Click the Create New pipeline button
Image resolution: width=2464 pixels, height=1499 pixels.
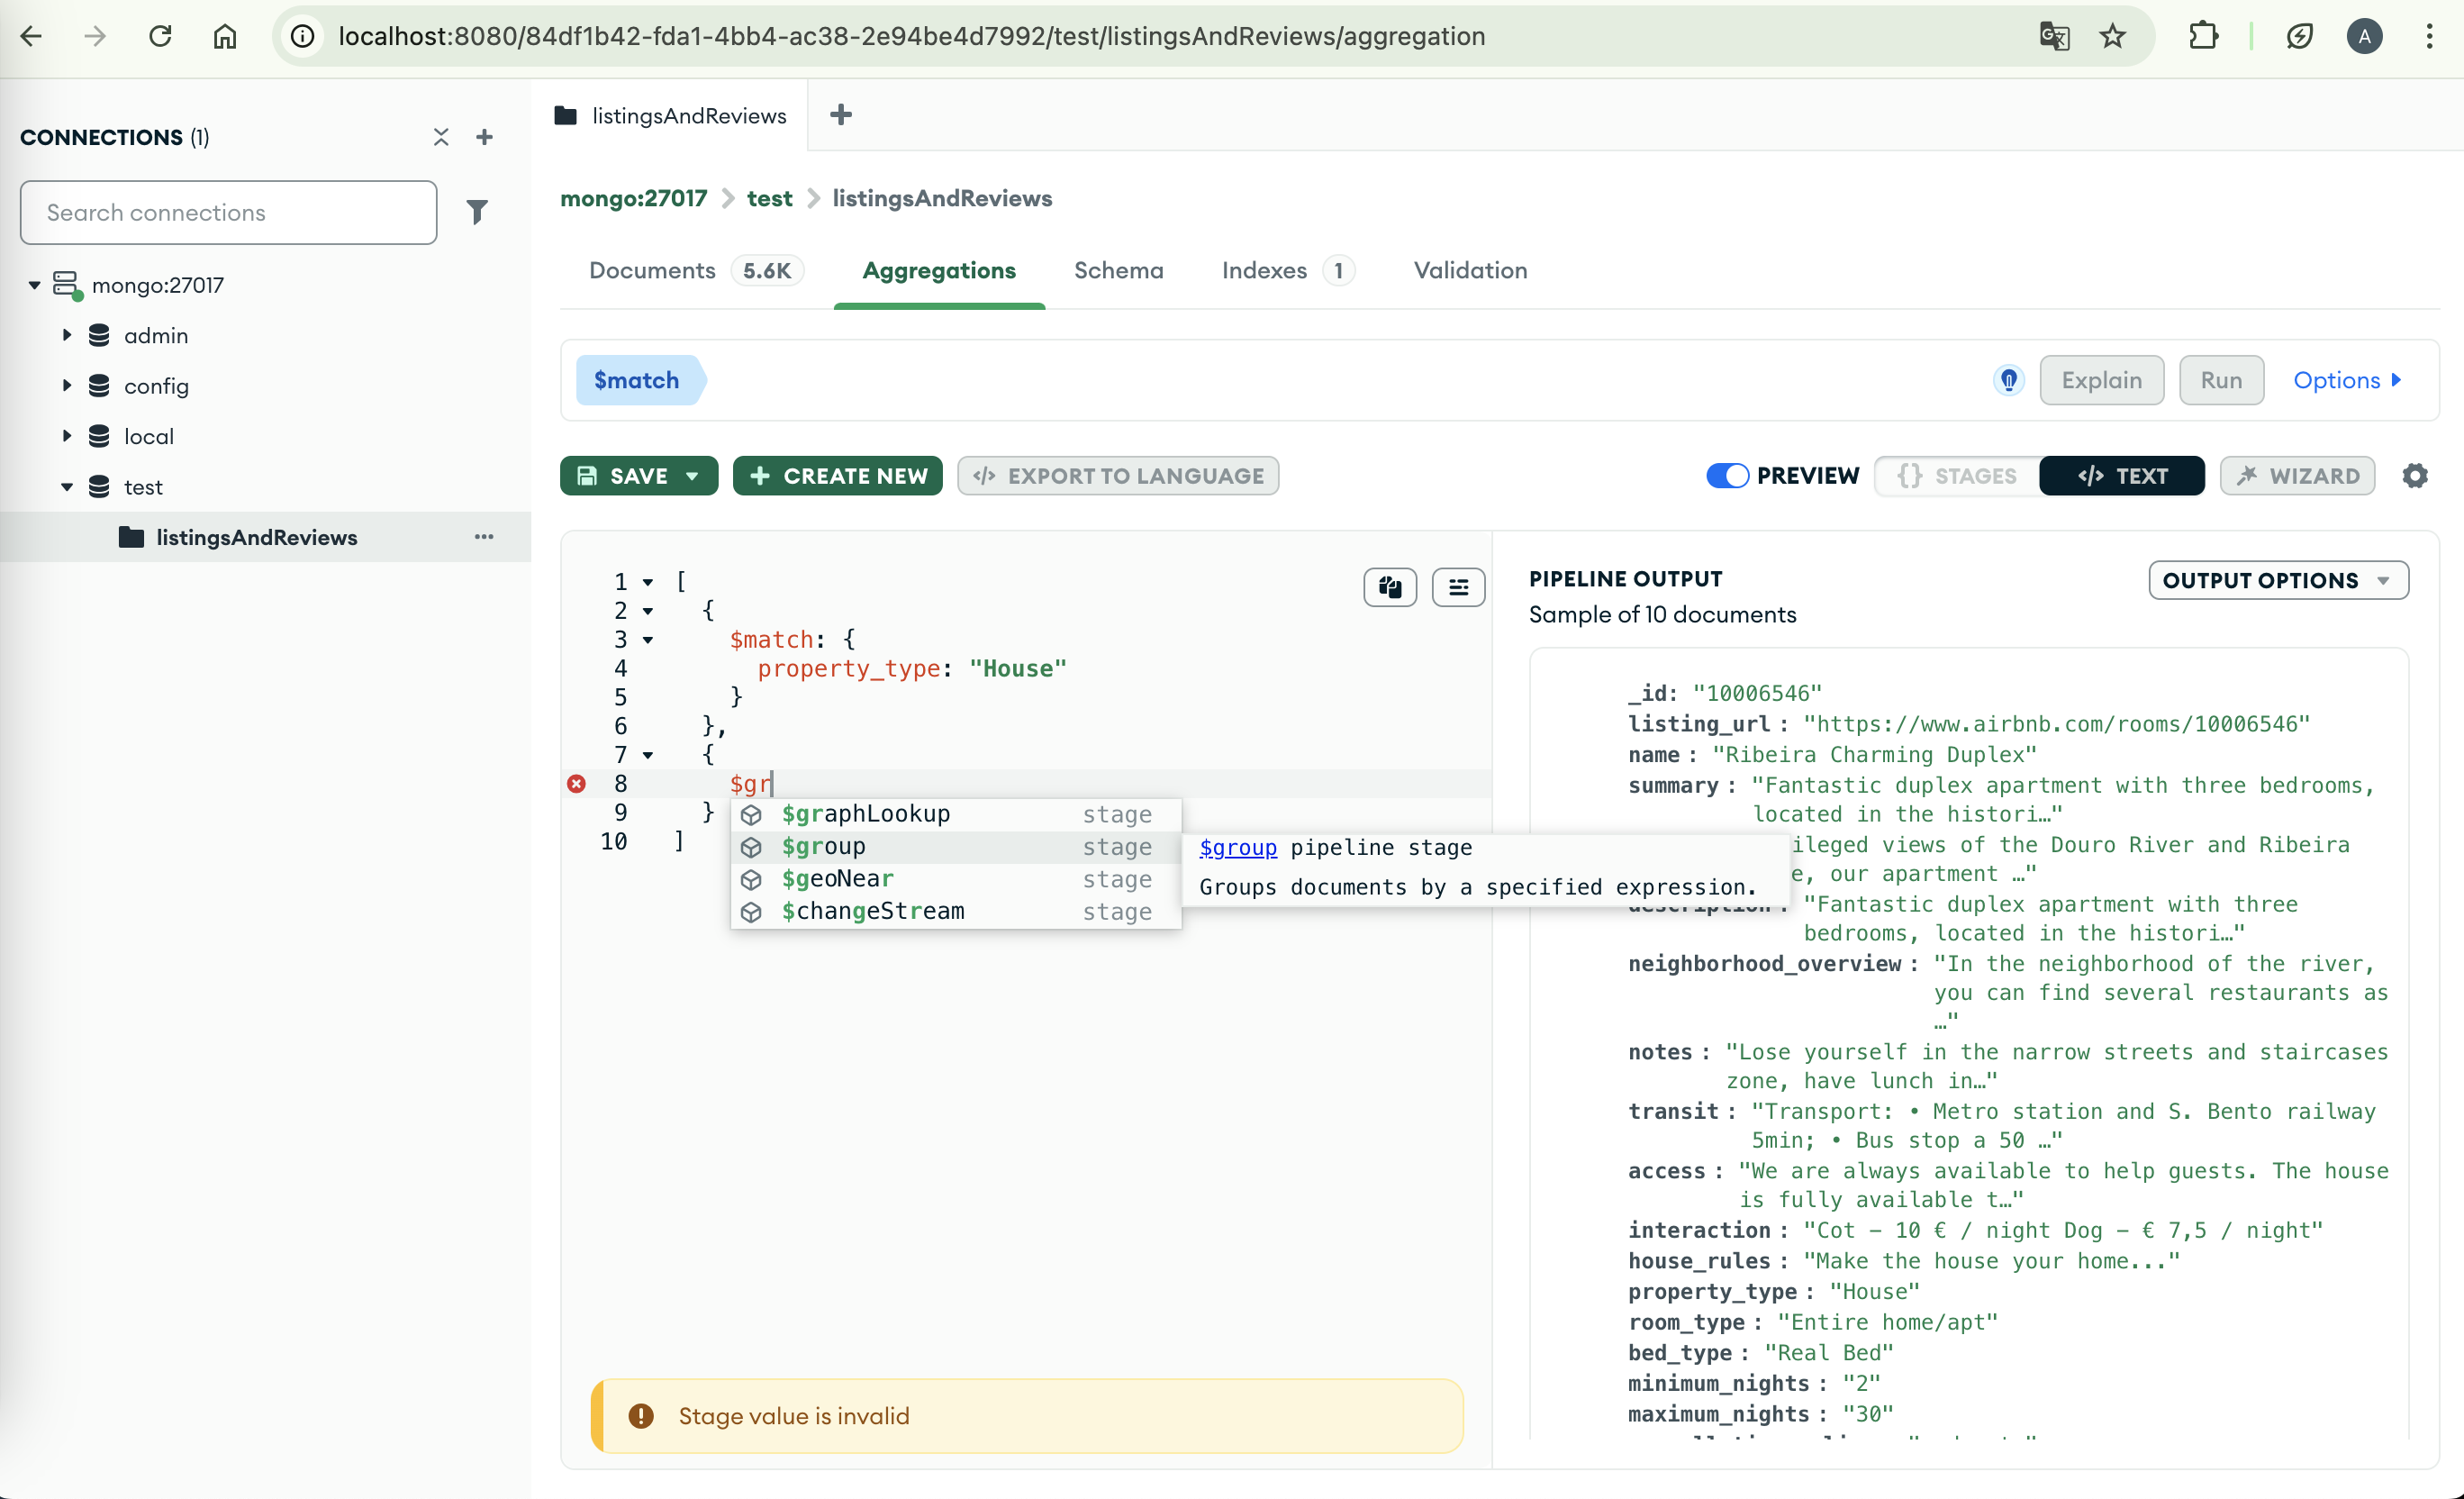(x=837, y=476)
